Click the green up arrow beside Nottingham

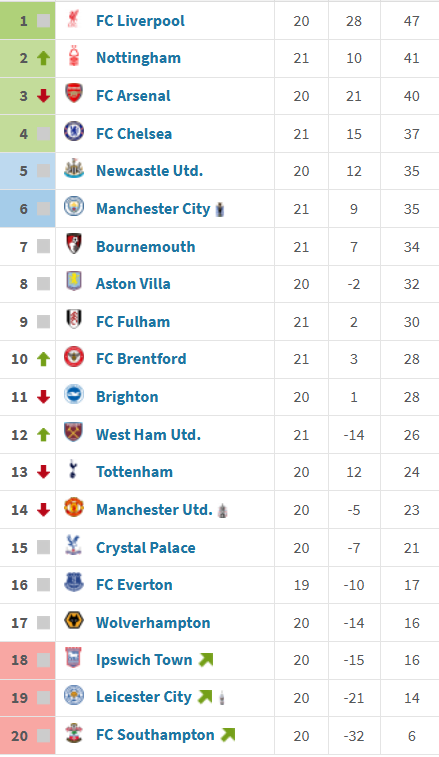43,58
